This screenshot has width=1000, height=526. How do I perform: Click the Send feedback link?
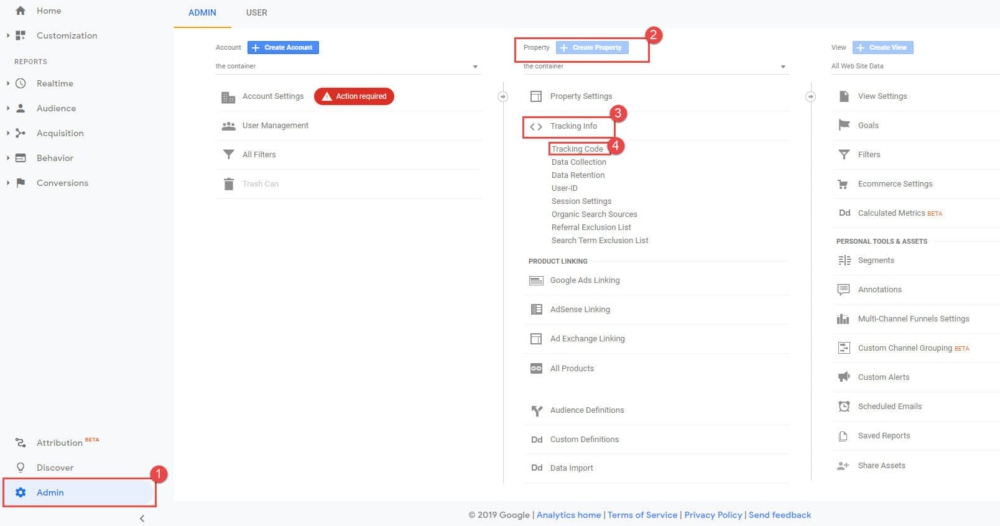pos(780,515)
